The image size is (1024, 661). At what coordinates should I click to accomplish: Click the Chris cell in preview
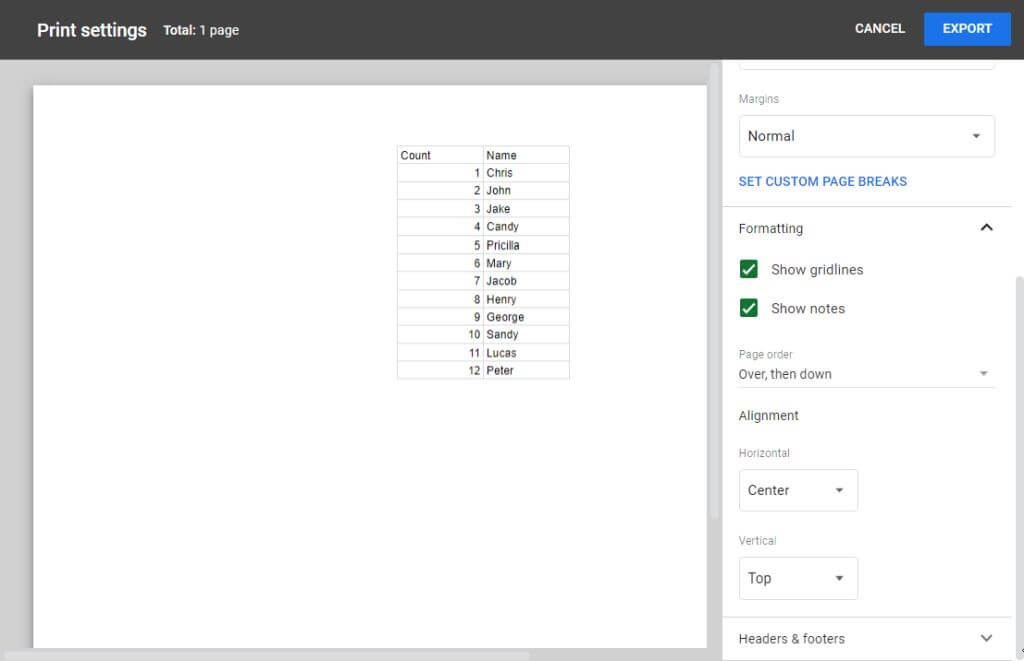point(526,172)
